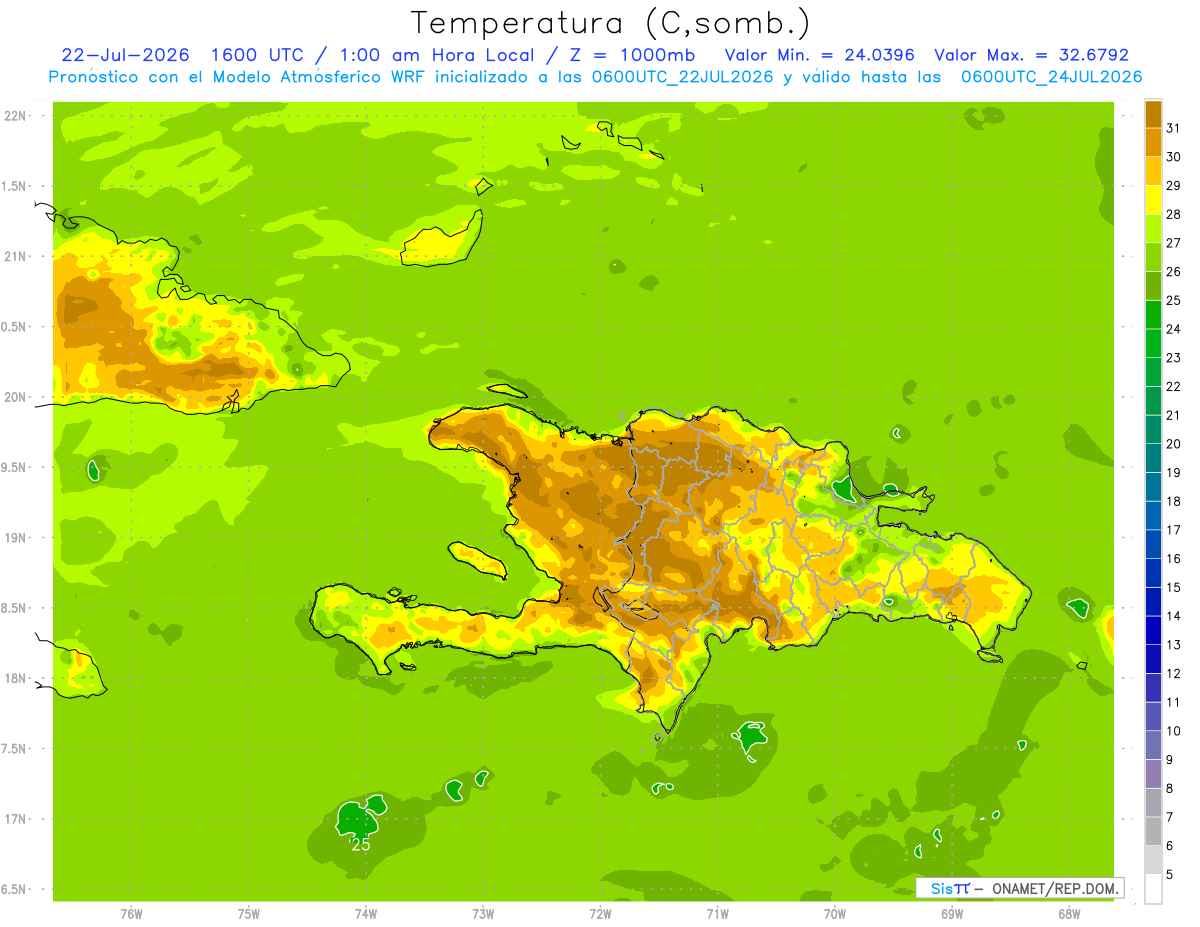Image resolution: width=1200 pixels, height=927 pixels.
Task: Click the "31" color scale label
Action: (1174, 128)
